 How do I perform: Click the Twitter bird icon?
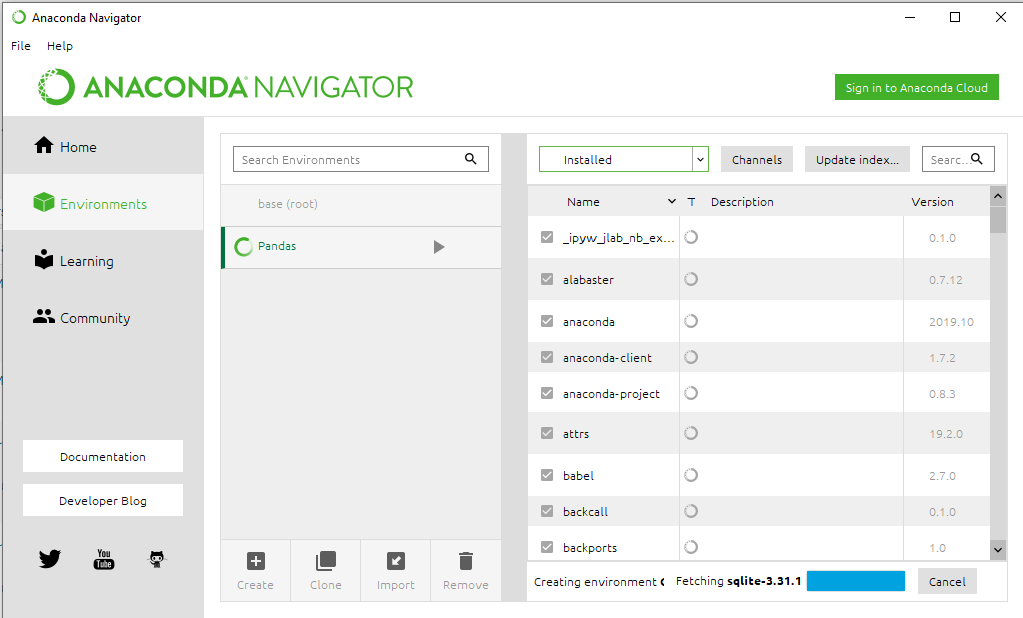pos(50,559)
